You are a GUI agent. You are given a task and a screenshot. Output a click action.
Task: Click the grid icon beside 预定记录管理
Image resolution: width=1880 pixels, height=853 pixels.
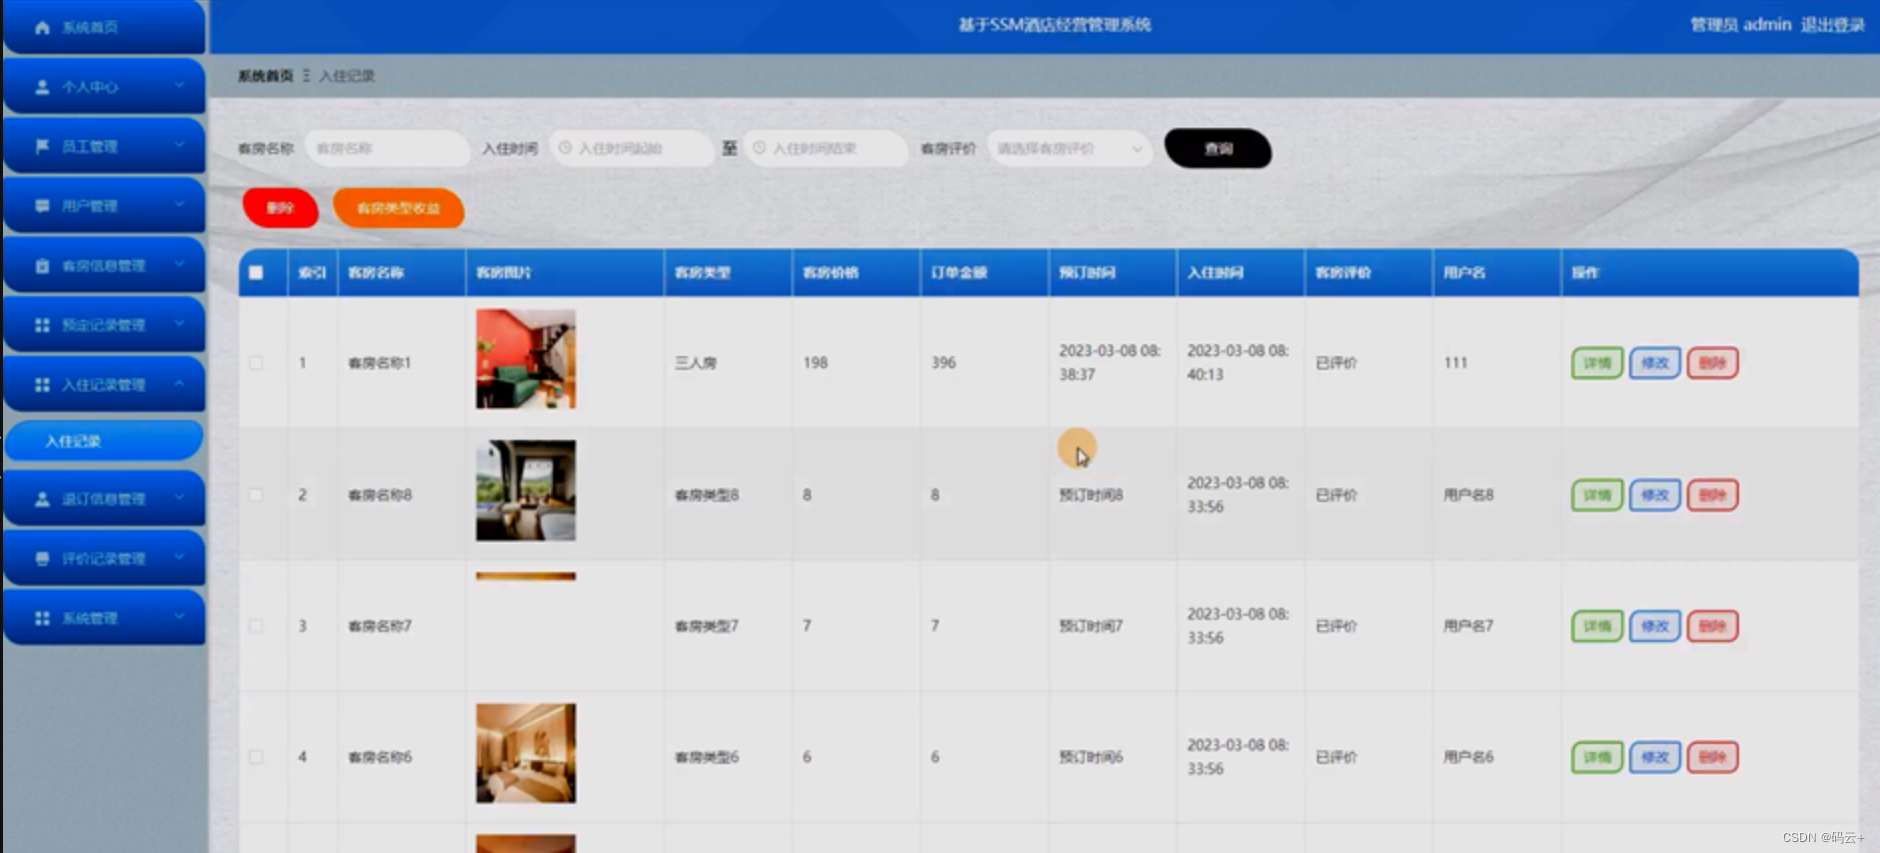tap(42, 325)
